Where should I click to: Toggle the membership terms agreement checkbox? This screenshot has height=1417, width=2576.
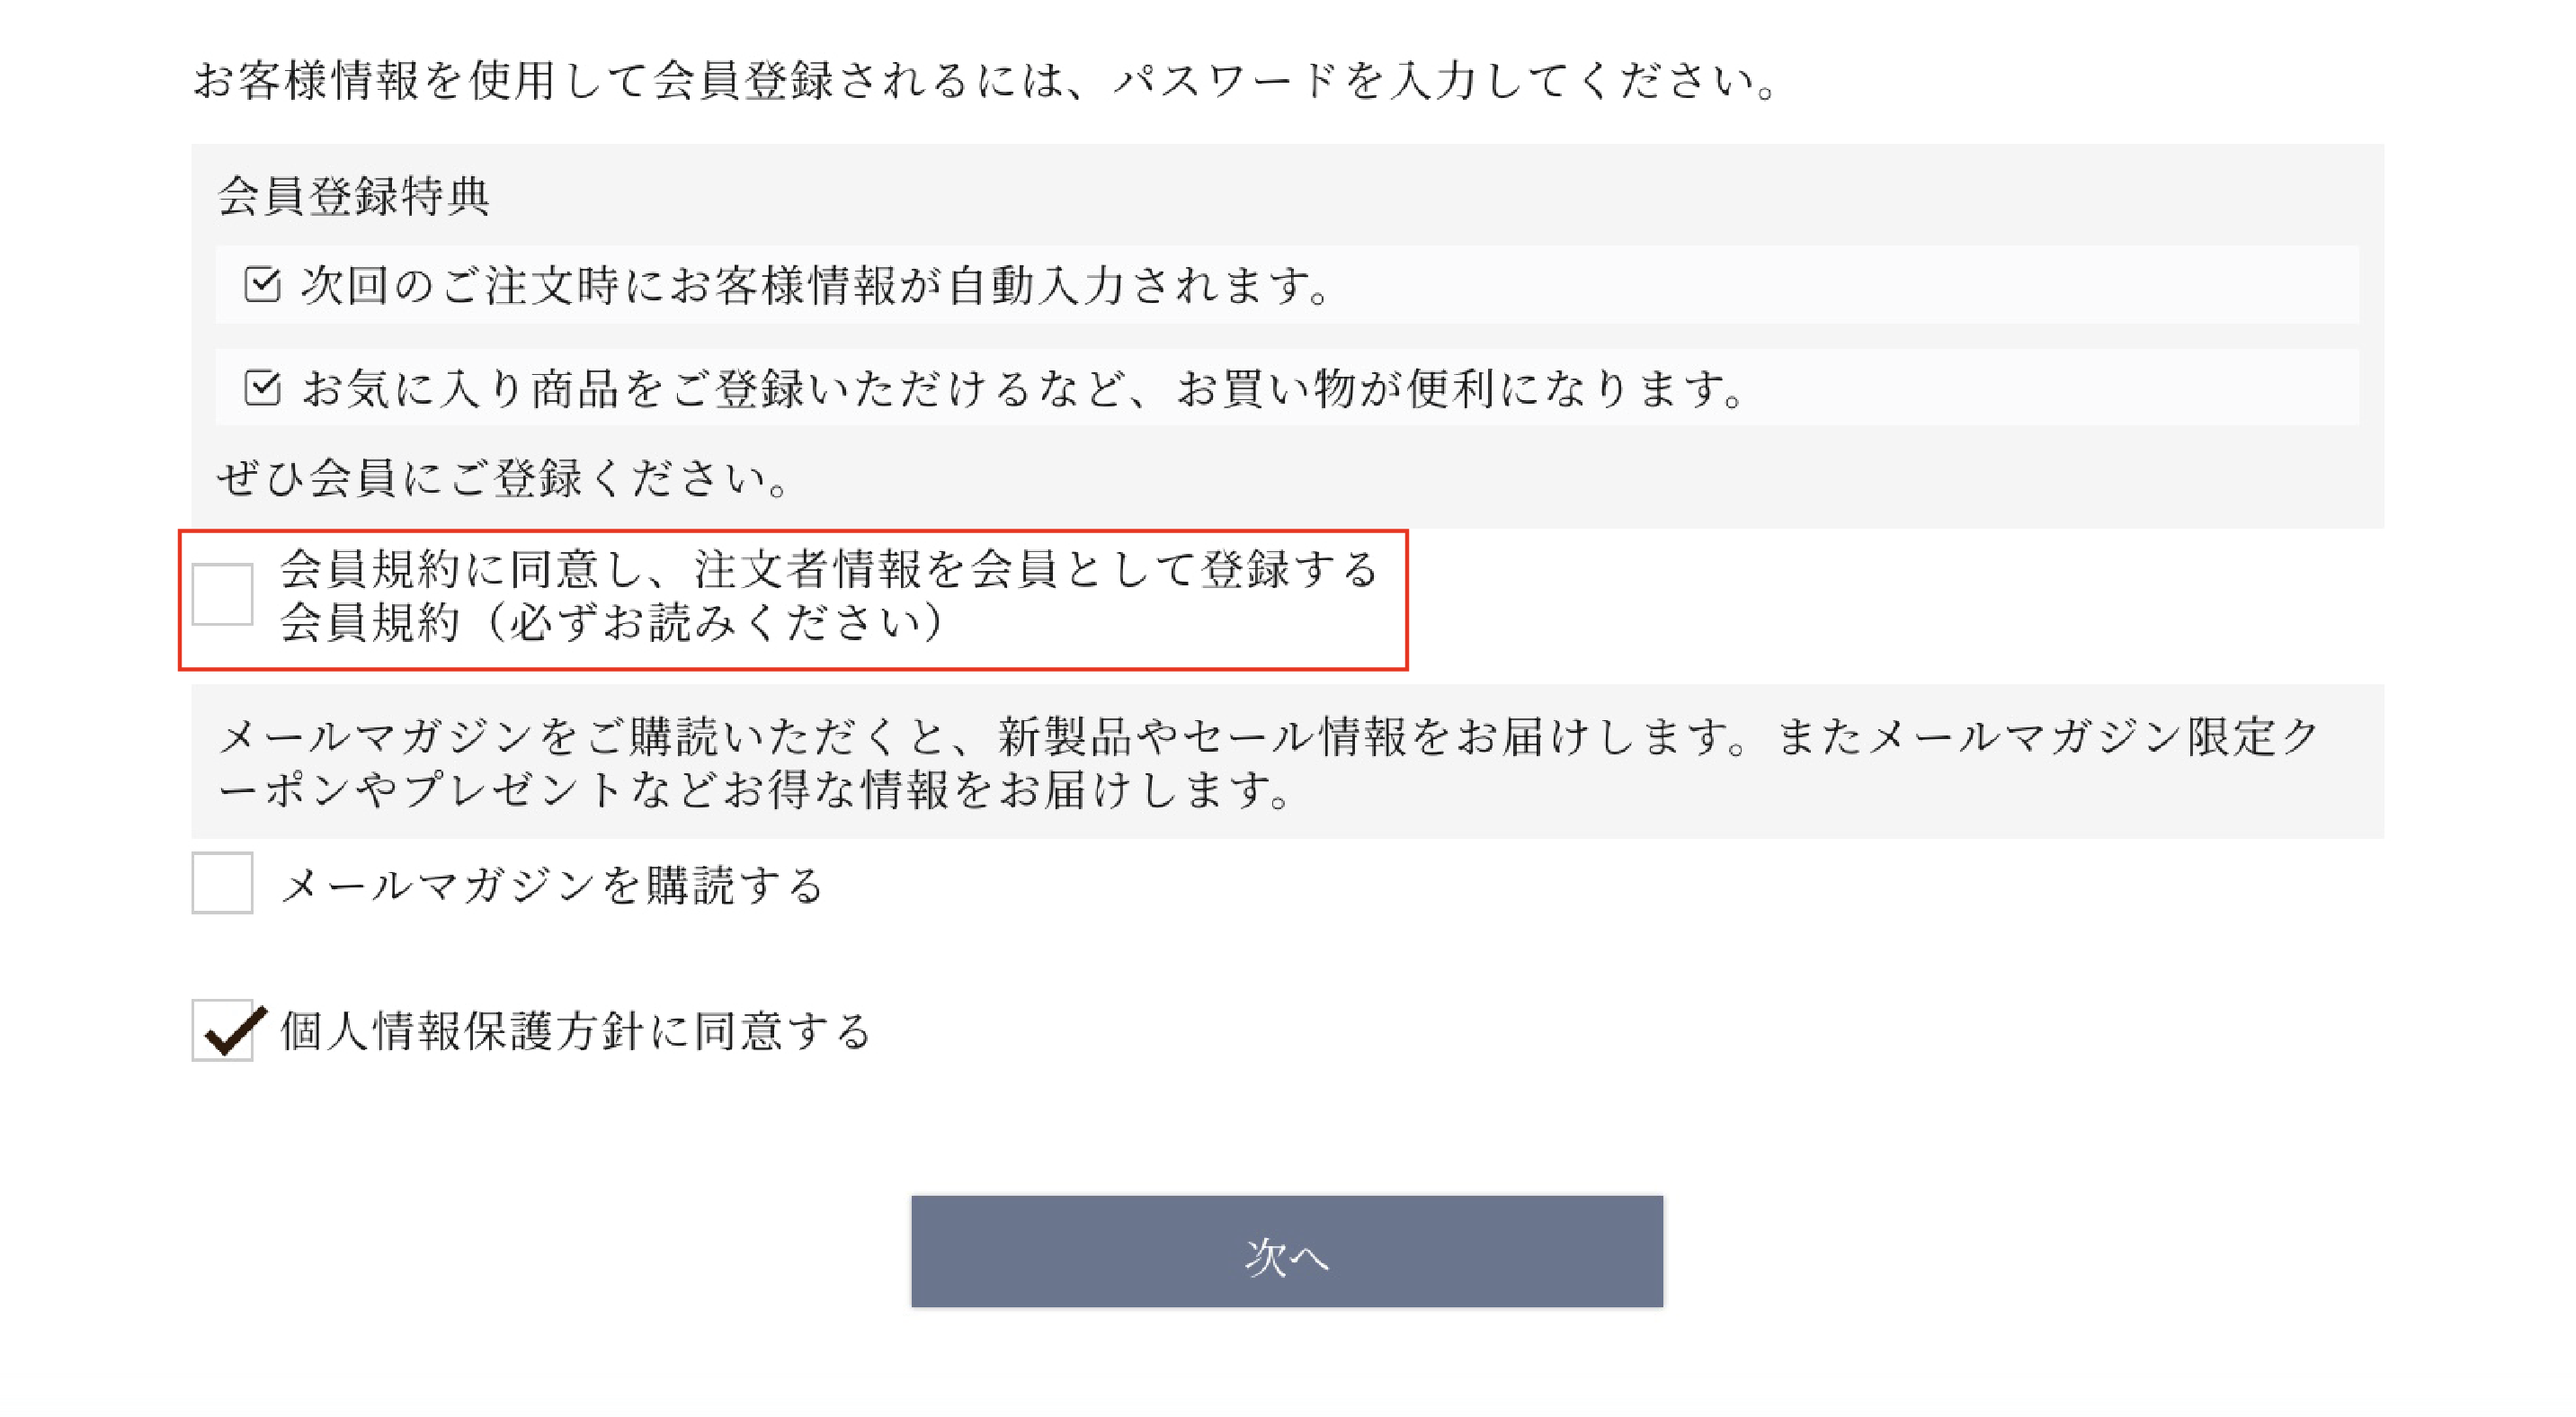[222, 593]
